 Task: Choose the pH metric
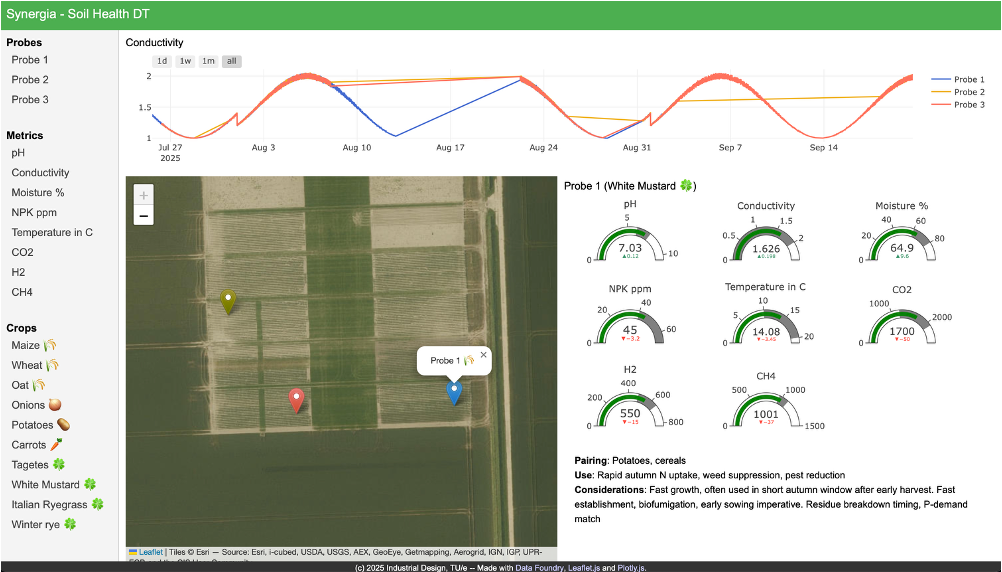pos(18,153)
